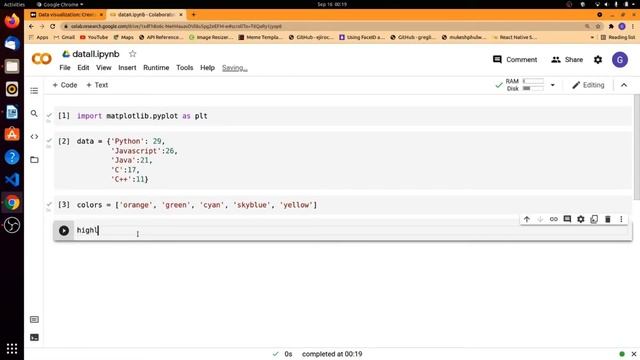Open the Reading list
This screenshot has height=360, width=640.
[x=618, y=37]
